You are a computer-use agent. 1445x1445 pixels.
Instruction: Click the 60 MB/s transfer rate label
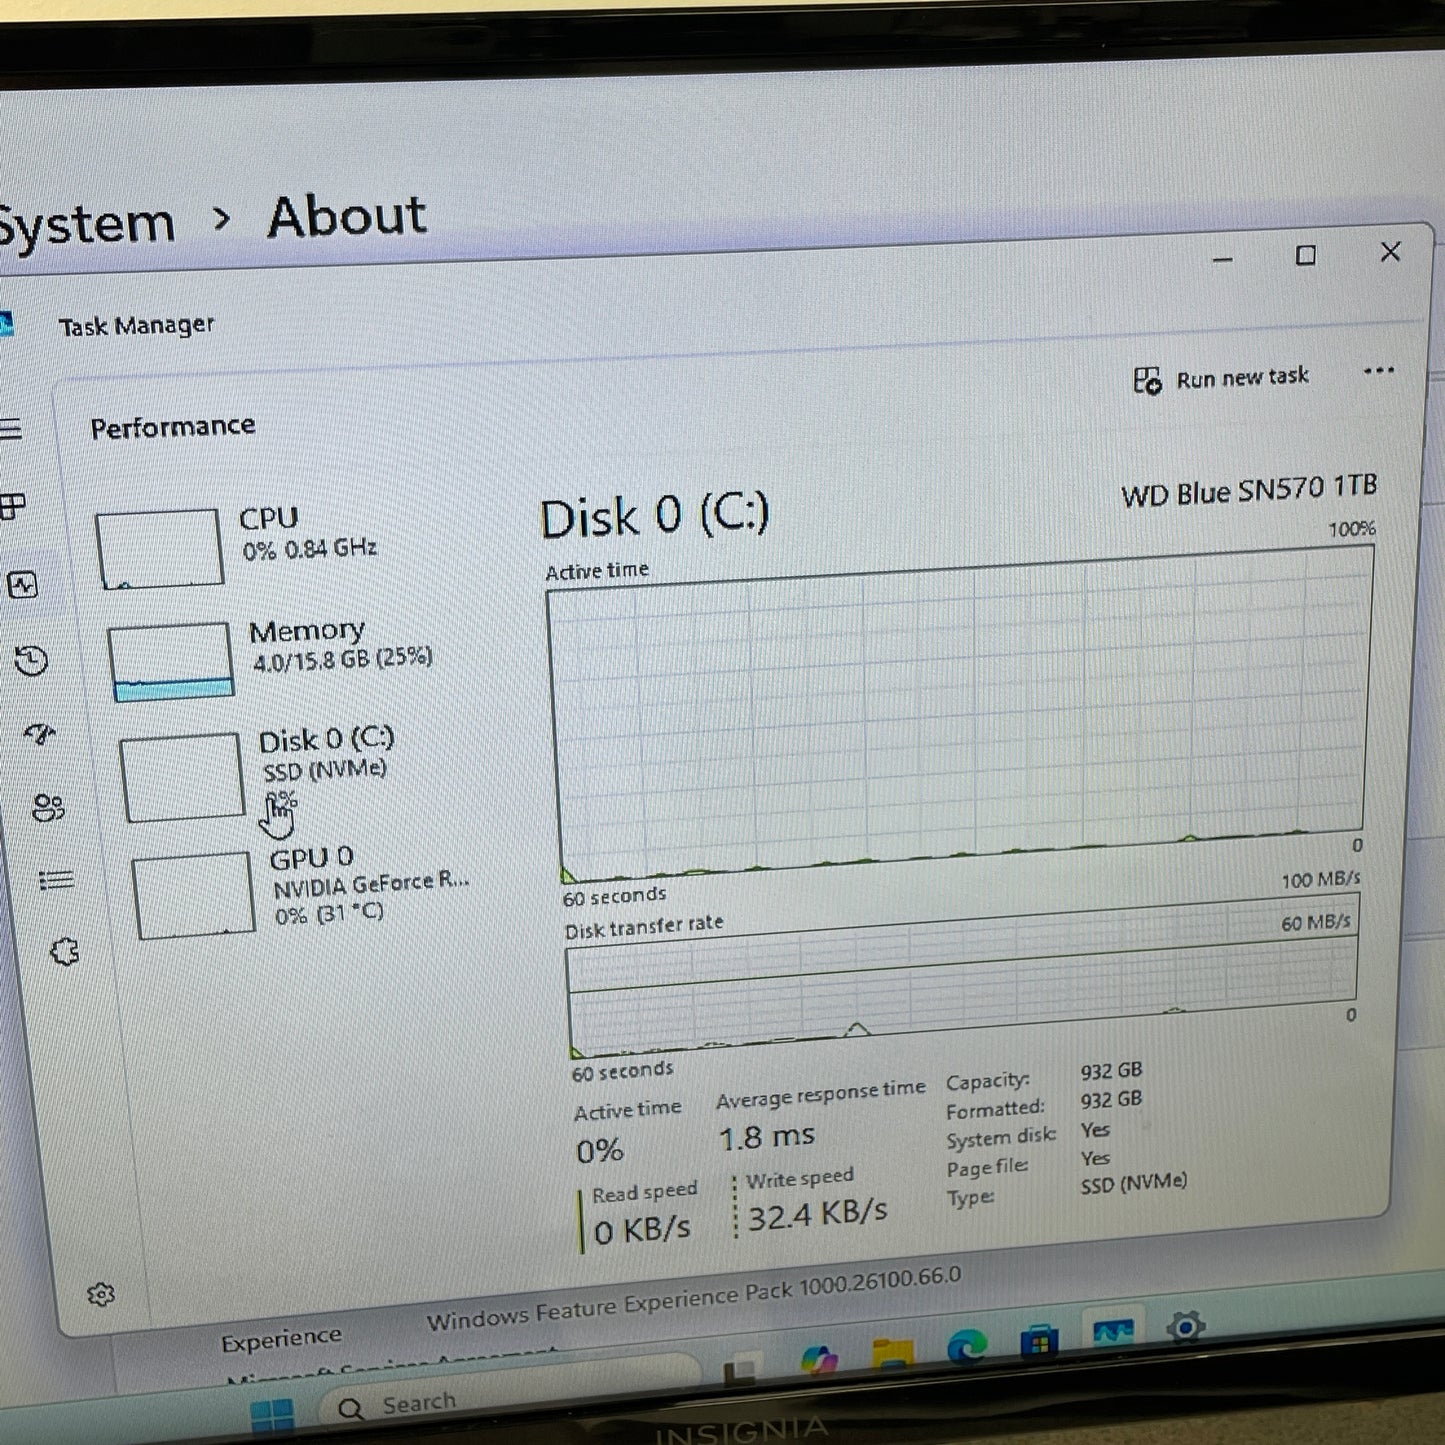1315,922
